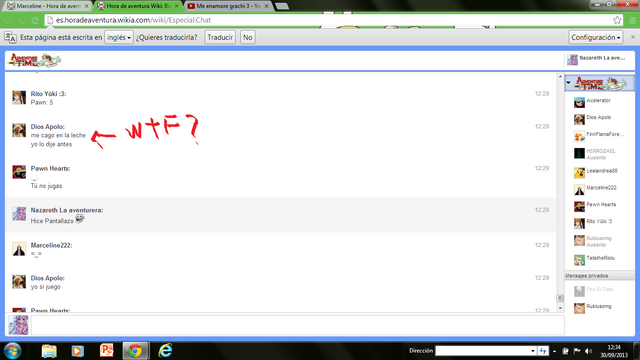Click Rito Yūki's avatar in the chat

coord(19,98)
